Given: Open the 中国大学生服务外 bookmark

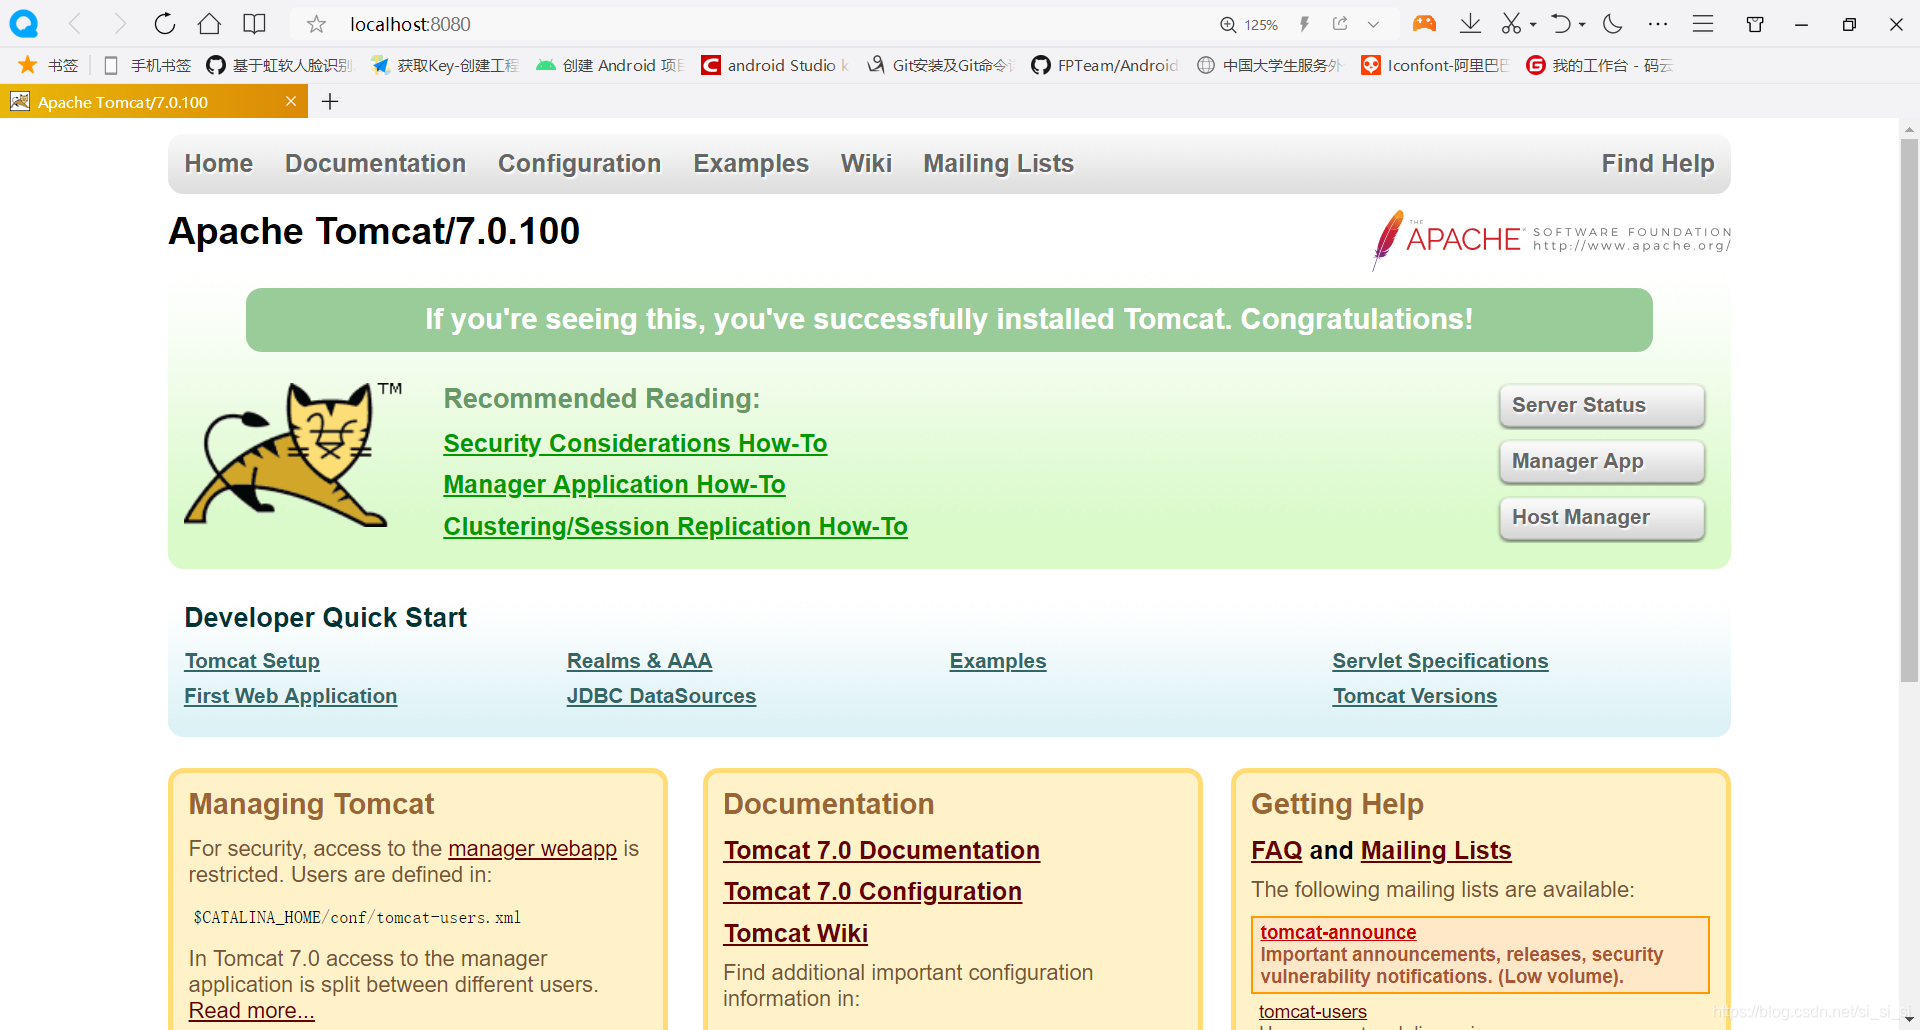Looking at the screenshot, I should pos(1270,65).
